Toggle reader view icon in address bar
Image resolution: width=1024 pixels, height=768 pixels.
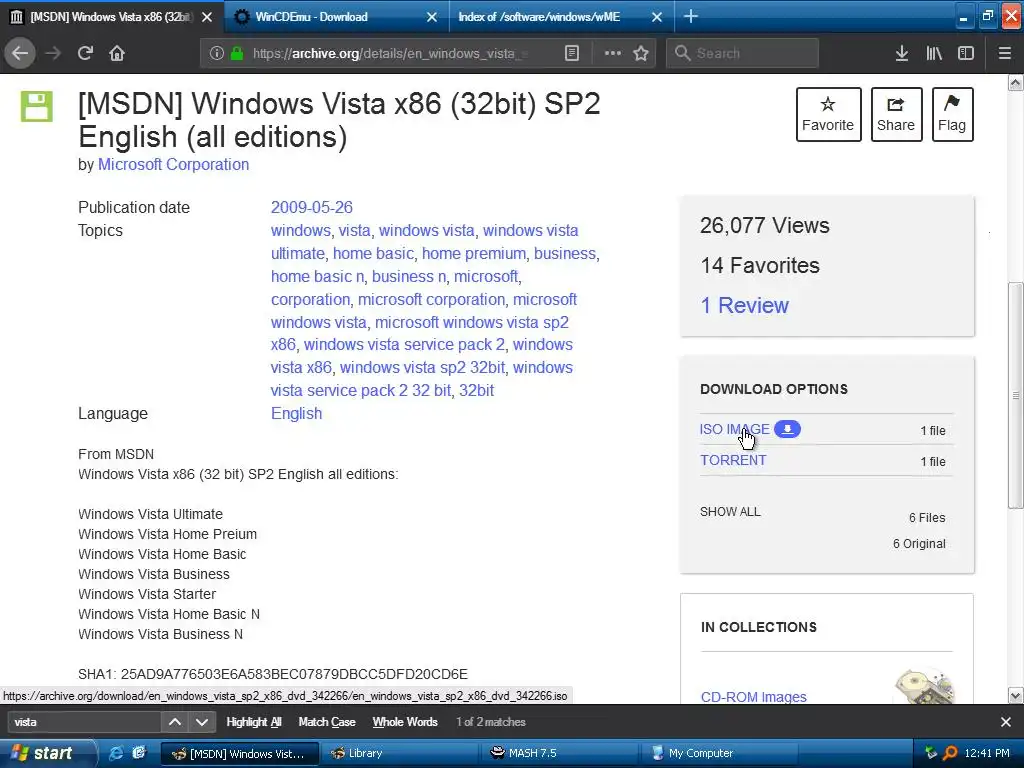click(x=571, y=53)
